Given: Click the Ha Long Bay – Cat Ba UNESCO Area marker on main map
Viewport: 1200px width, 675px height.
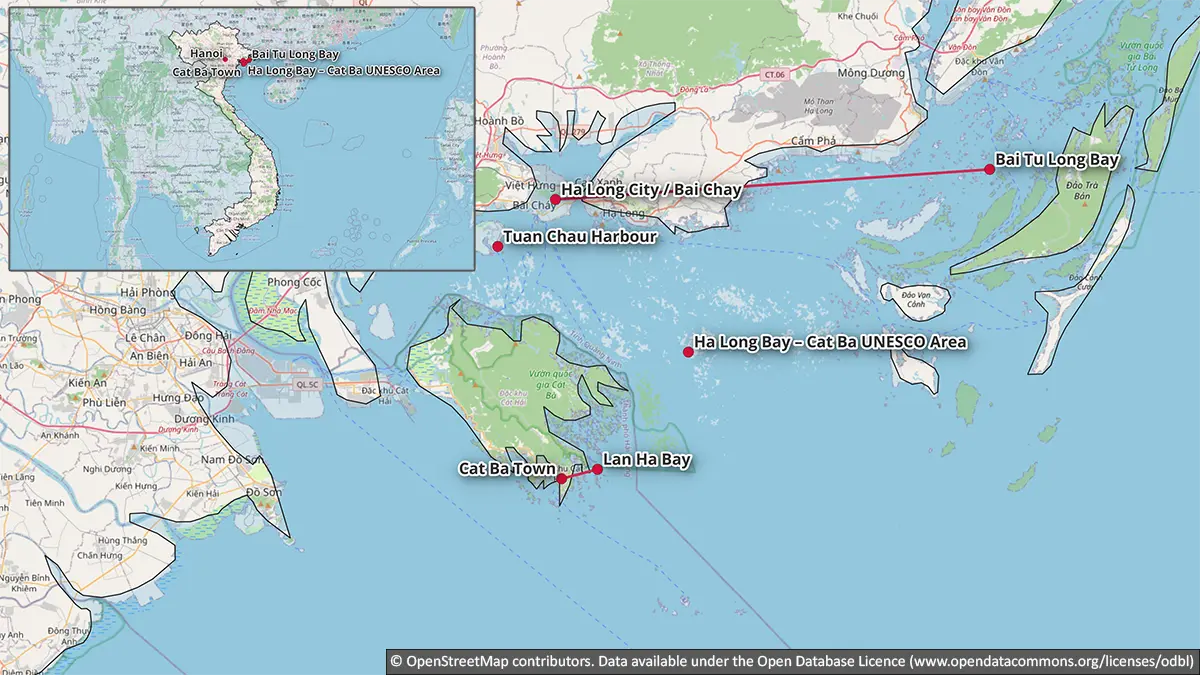Looking at the screenshot, I should (688, 351).
